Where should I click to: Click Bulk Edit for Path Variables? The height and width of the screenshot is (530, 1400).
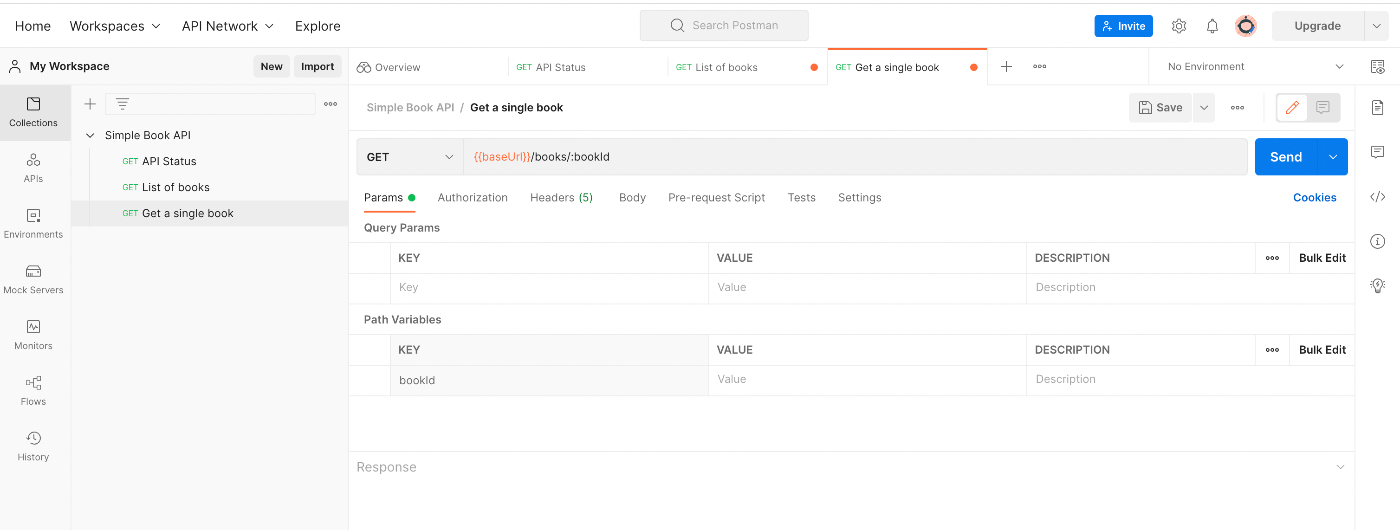click(1322, 350)
